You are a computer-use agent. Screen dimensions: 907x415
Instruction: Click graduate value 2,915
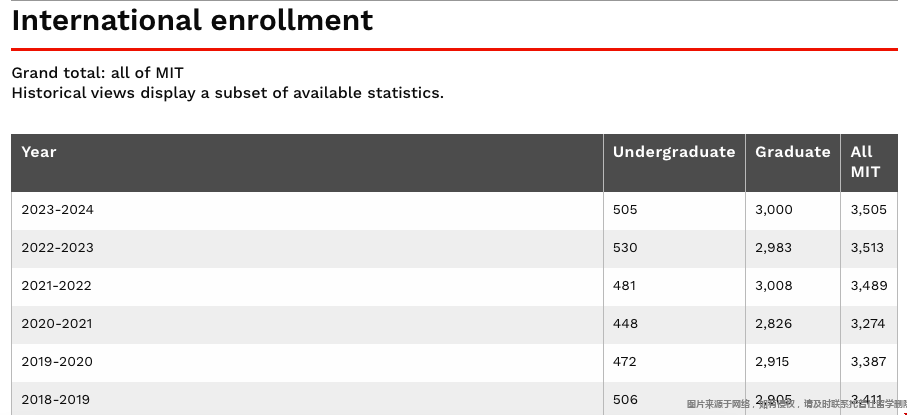(772, 362)
